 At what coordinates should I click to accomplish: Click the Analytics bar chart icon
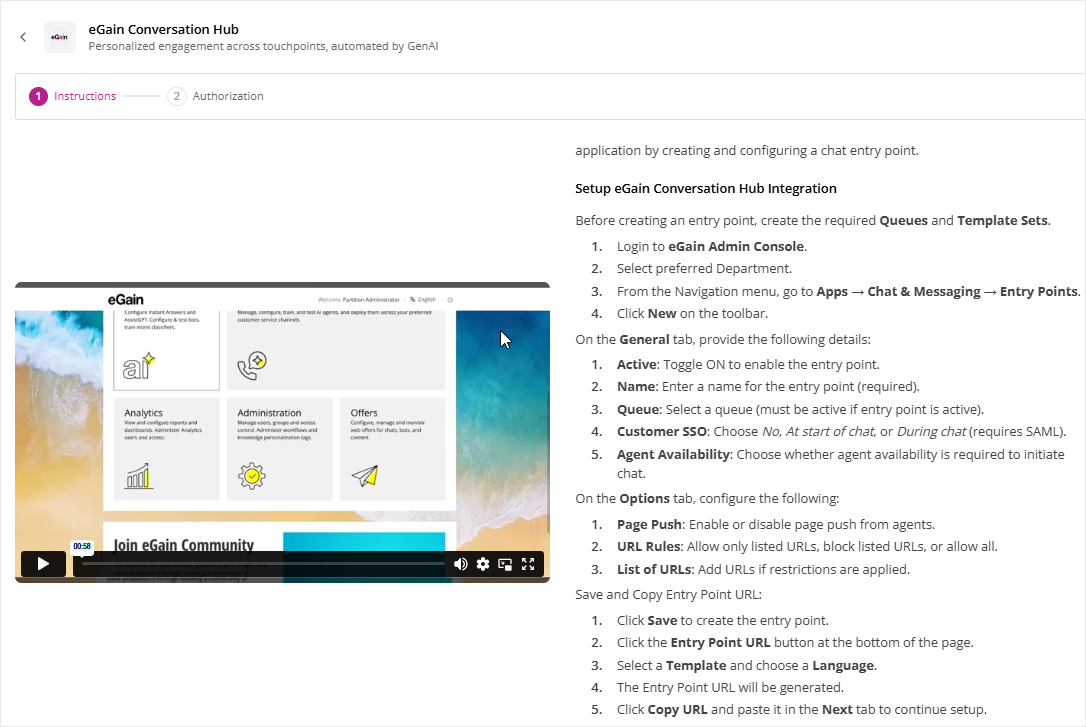[138, 476]
